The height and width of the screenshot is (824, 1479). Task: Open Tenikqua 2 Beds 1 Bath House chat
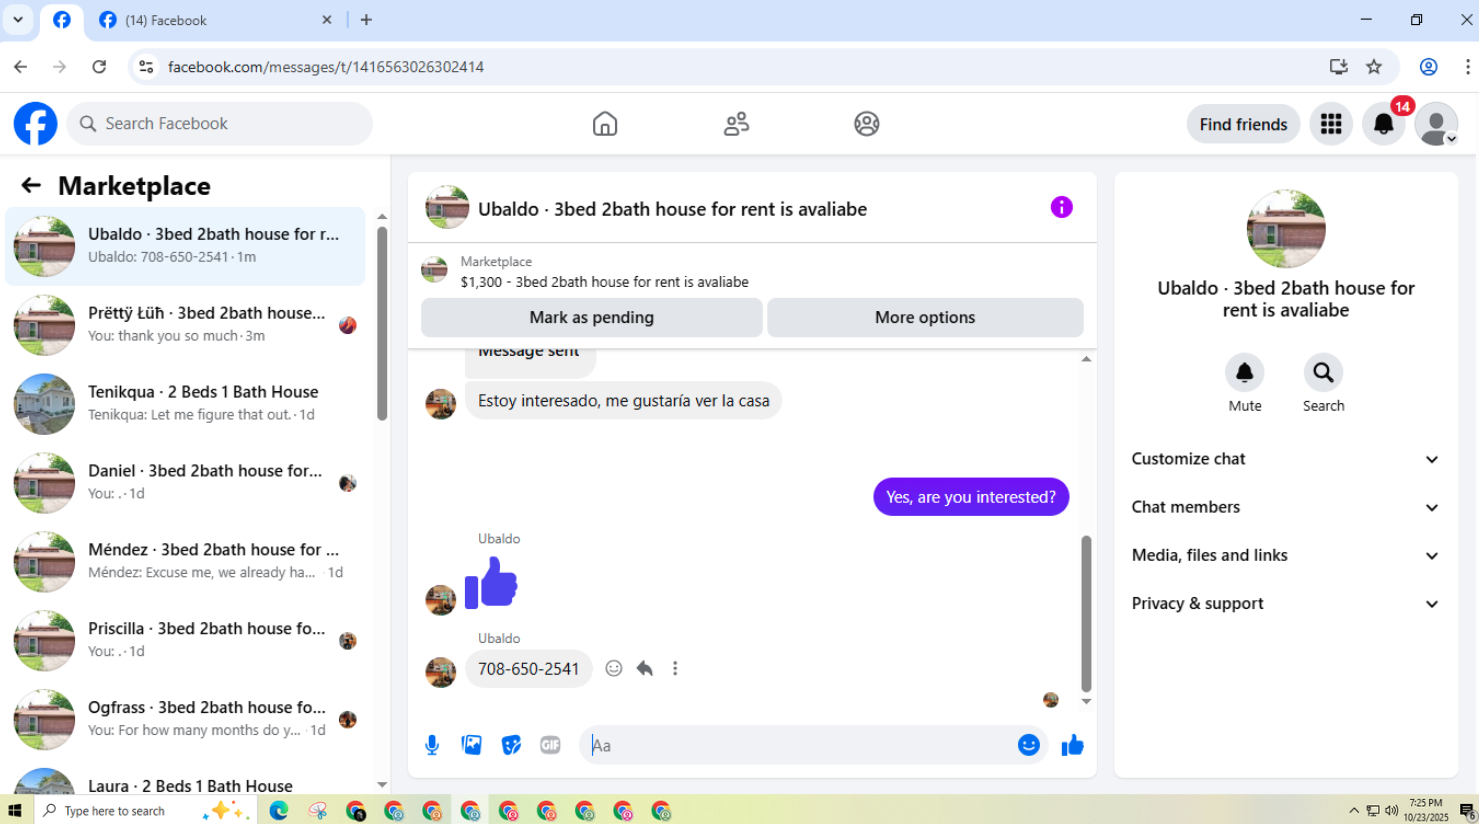185,404
